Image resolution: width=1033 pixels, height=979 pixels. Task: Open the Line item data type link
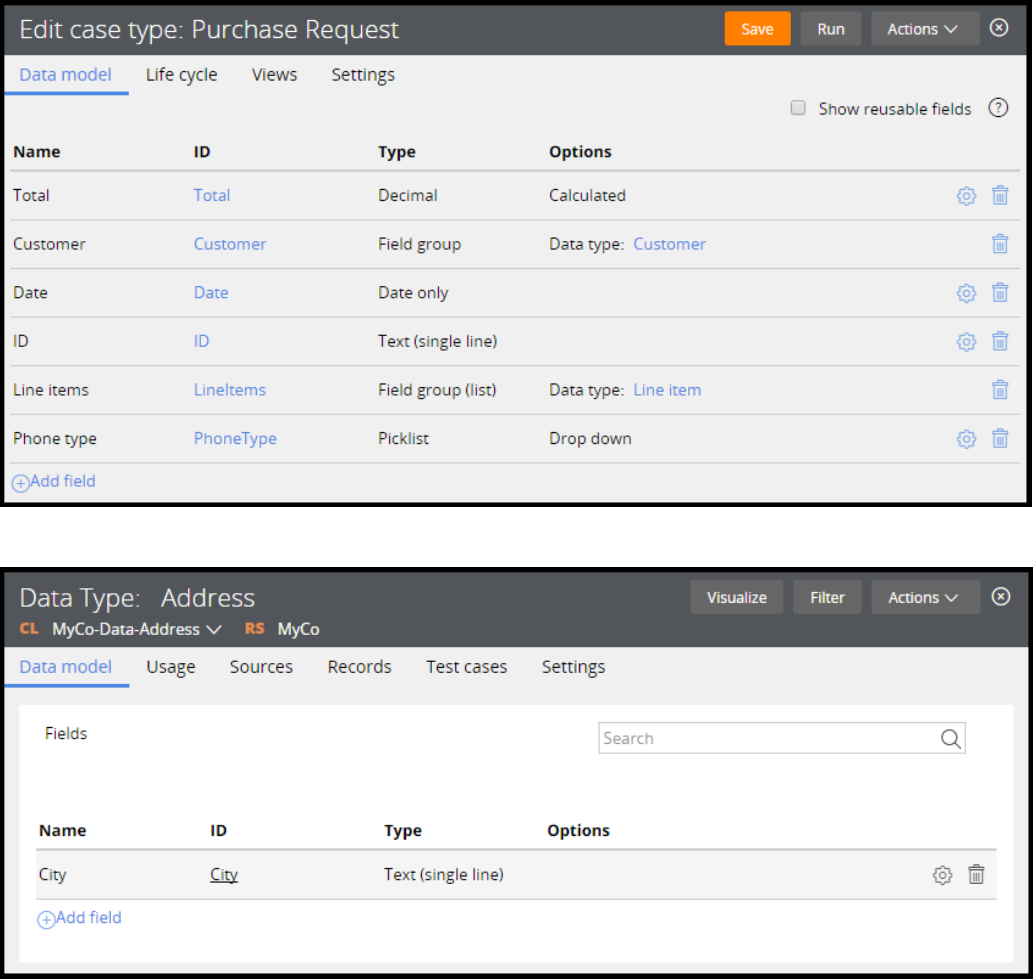(x=667, y=390)
